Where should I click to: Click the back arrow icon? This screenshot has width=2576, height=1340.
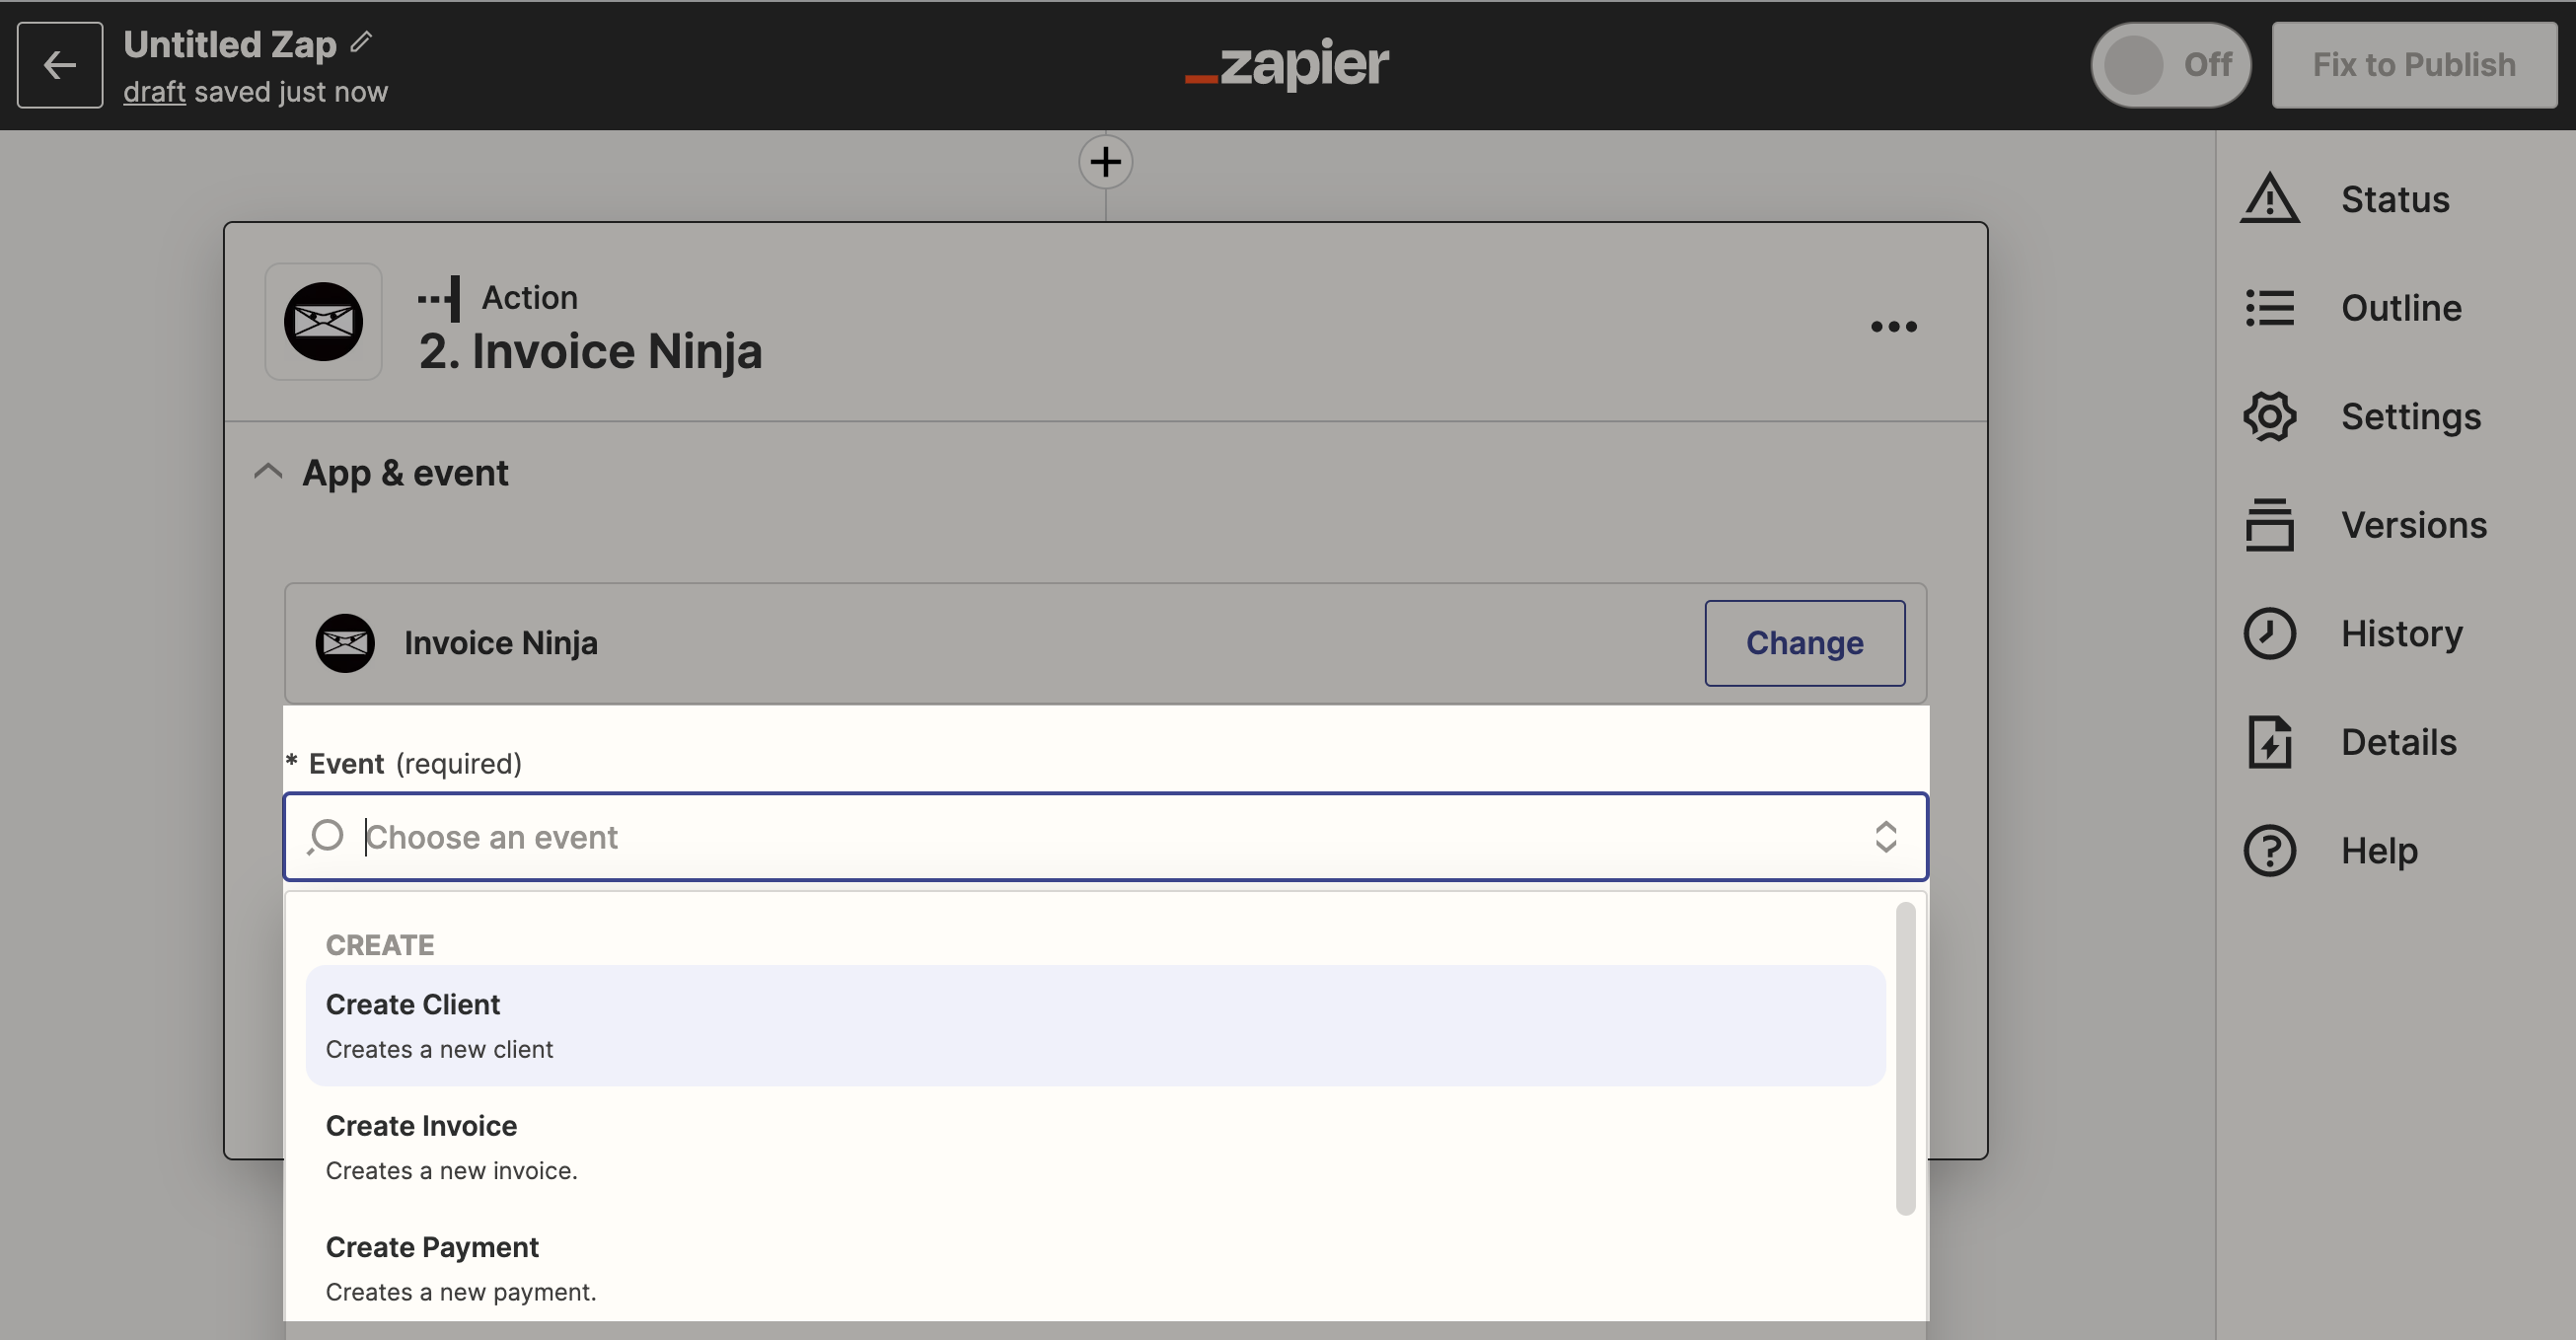(60, 65)
